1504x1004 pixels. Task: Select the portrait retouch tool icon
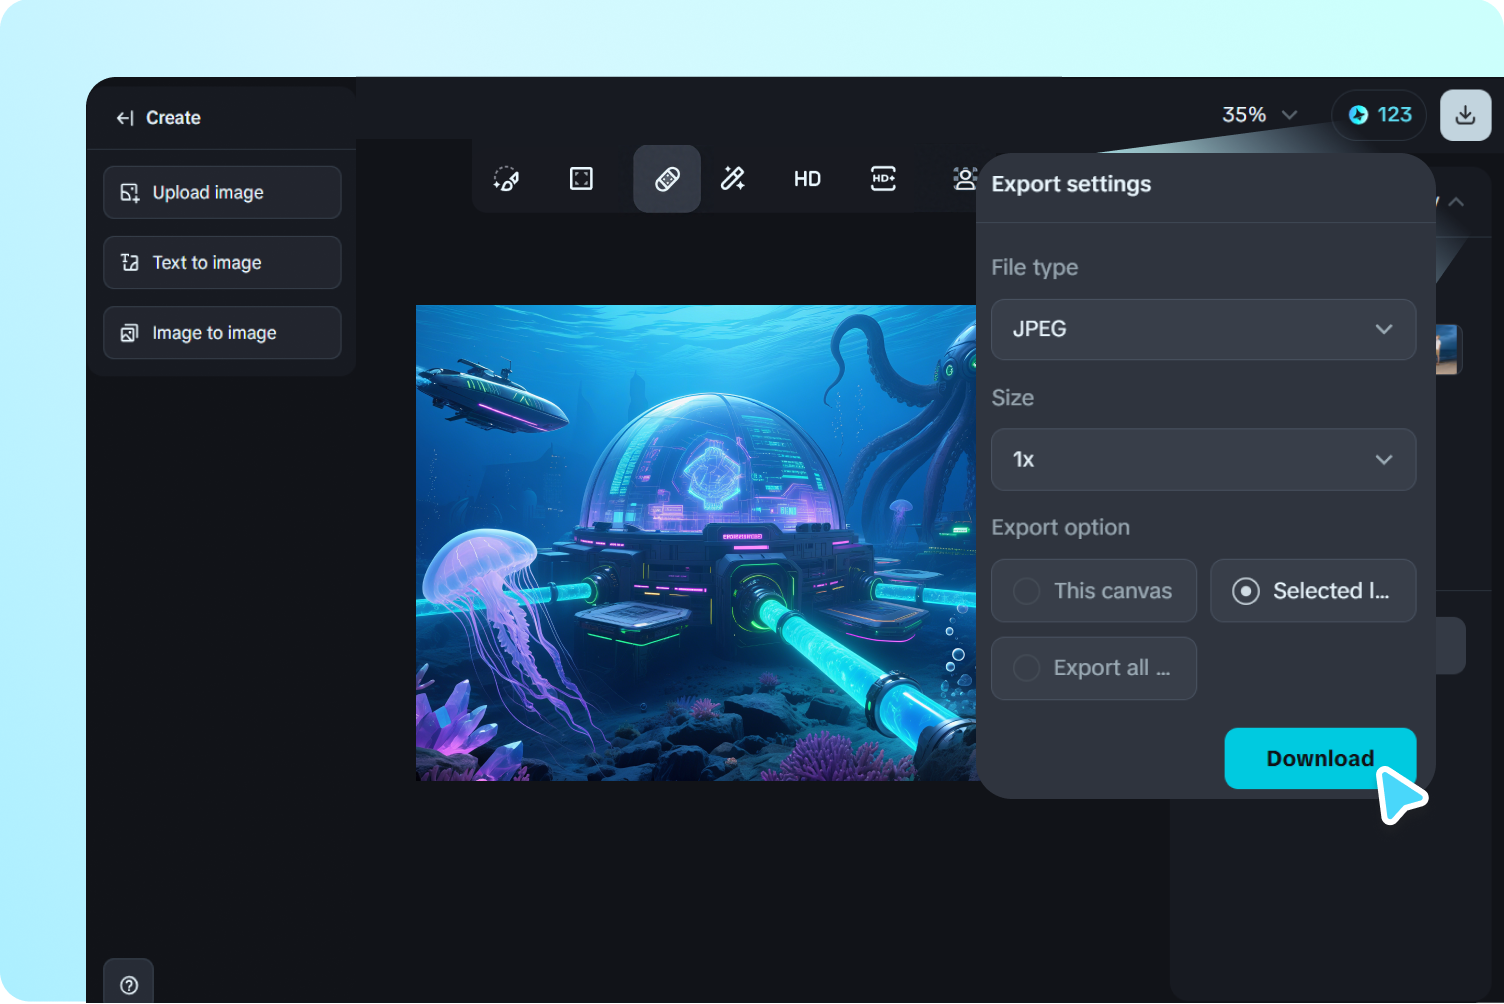964,179
